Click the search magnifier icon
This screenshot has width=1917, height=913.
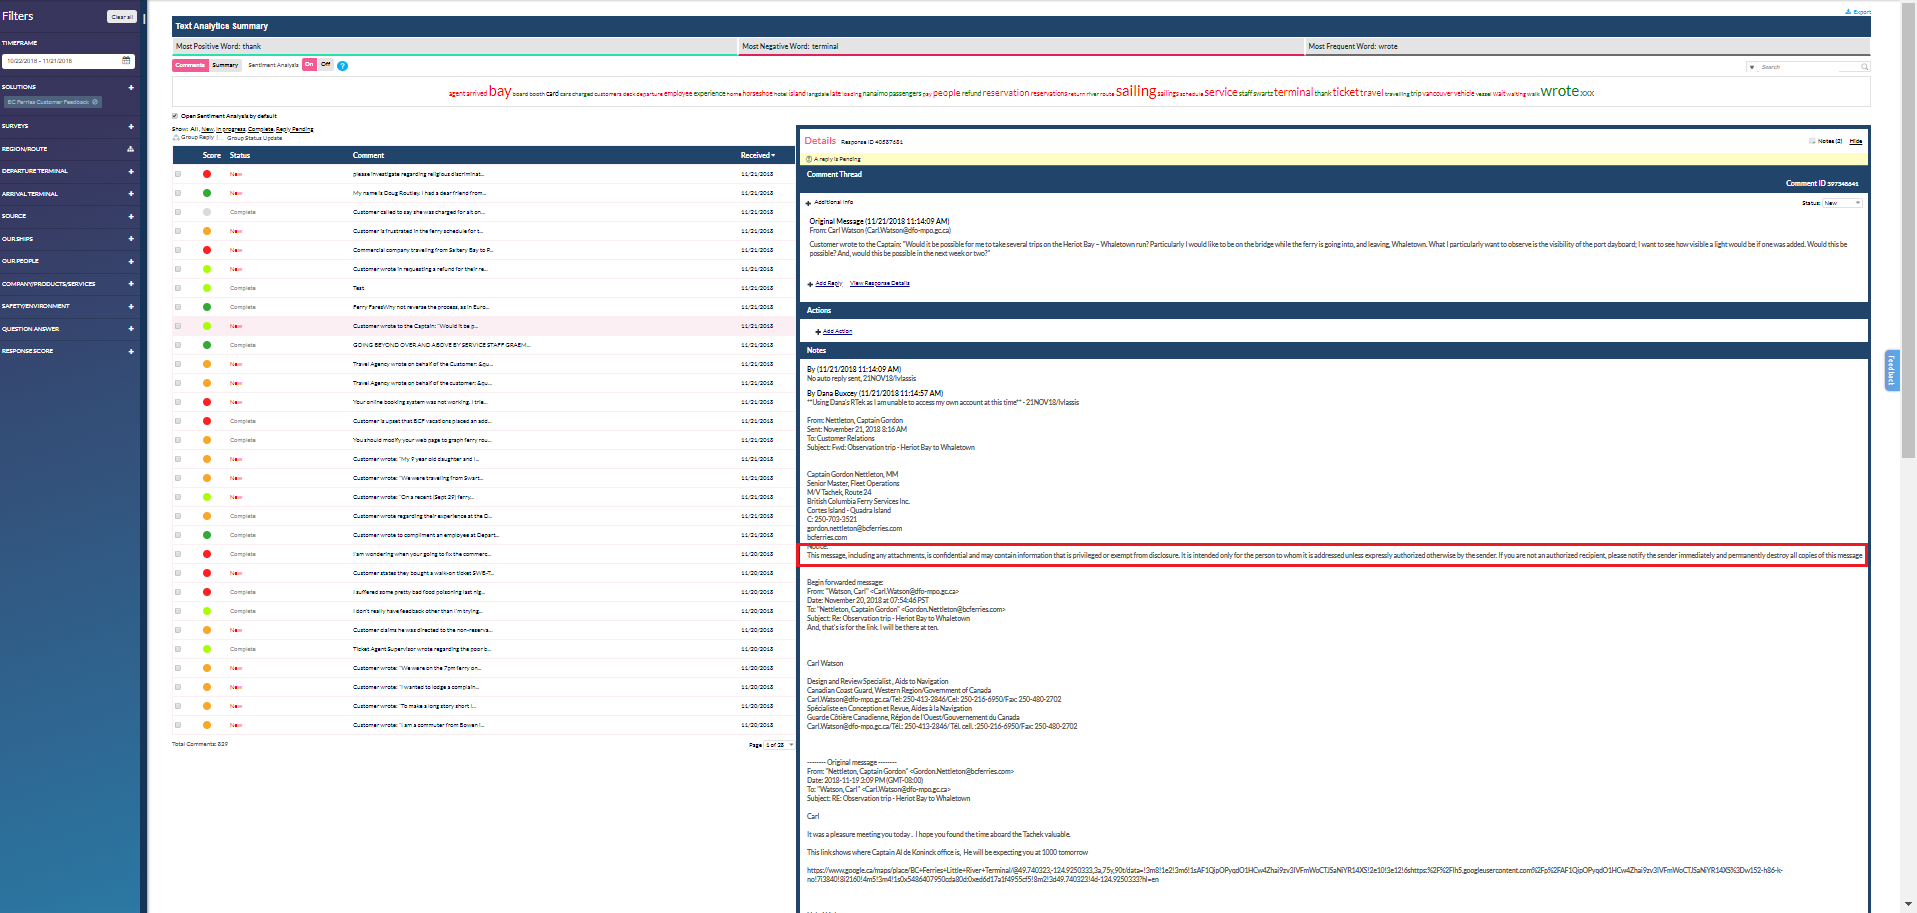coord(1864,67)
